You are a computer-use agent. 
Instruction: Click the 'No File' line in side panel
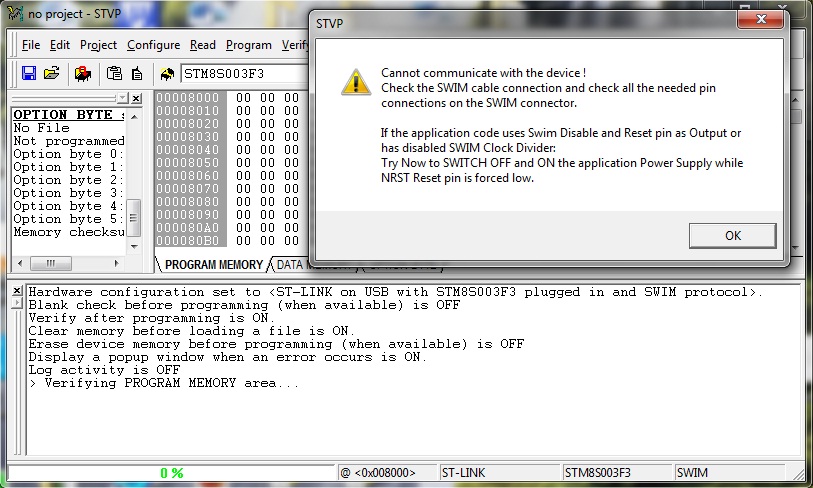(41, 128)
